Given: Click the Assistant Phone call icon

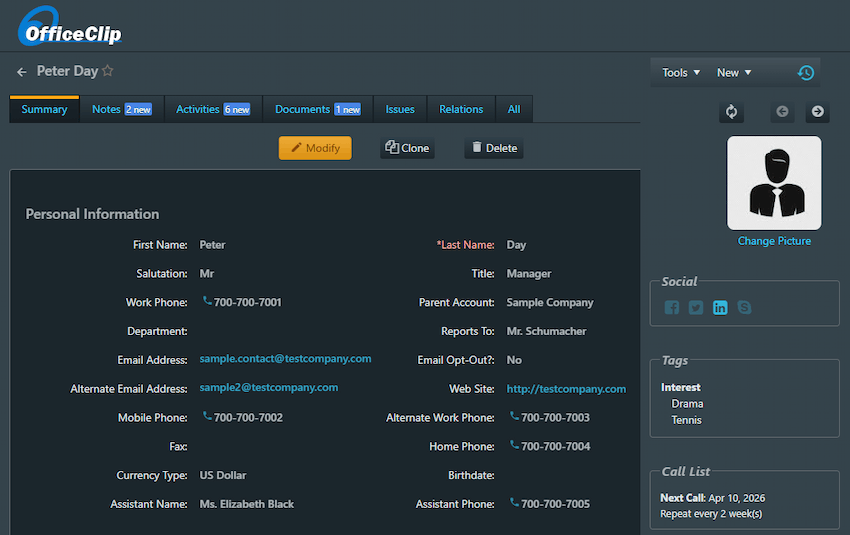Looking at the screenshot, I should (514, 502).
